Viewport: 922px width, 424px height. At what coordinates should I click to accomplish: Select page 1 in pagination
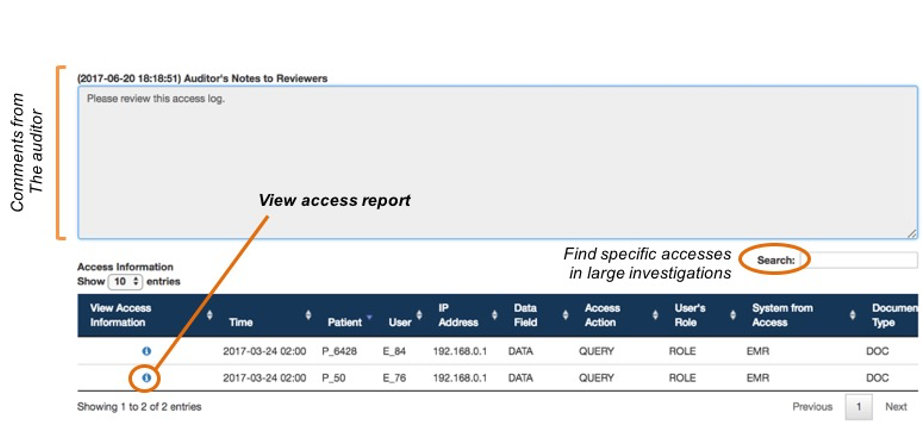point(858,407)
